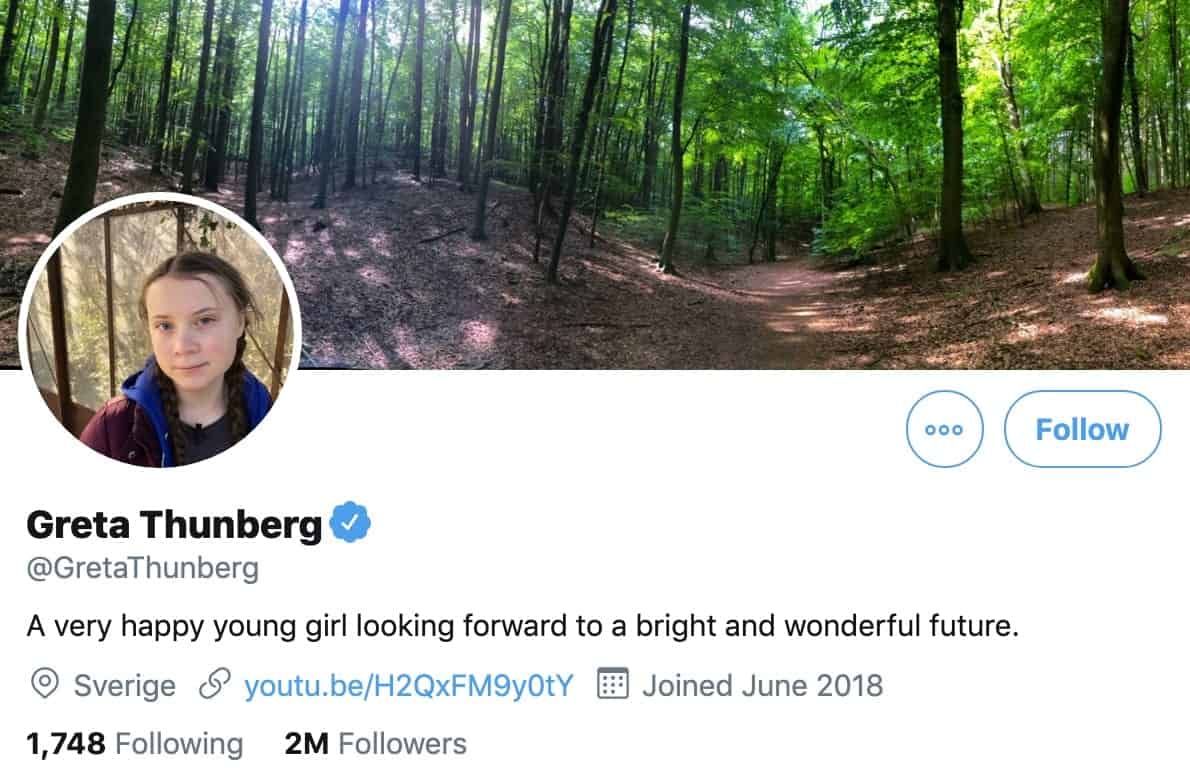Click the Greta Thunberg display name
1190x782 pixels.
174,524
